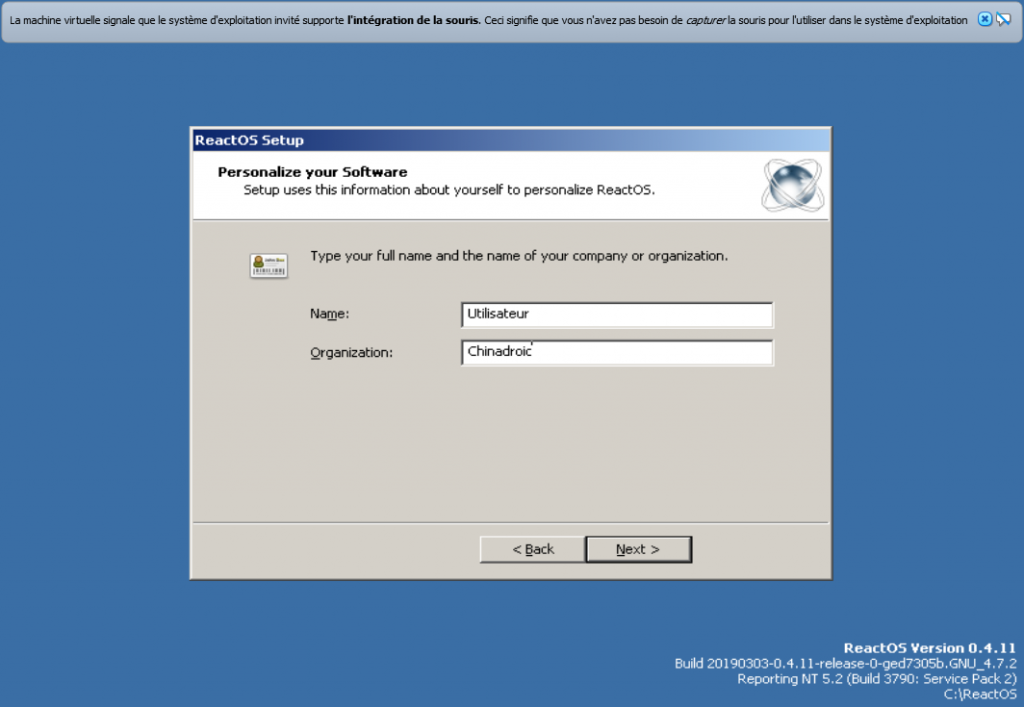Dismiss the mouse integration notification banner

pos(984,20)
